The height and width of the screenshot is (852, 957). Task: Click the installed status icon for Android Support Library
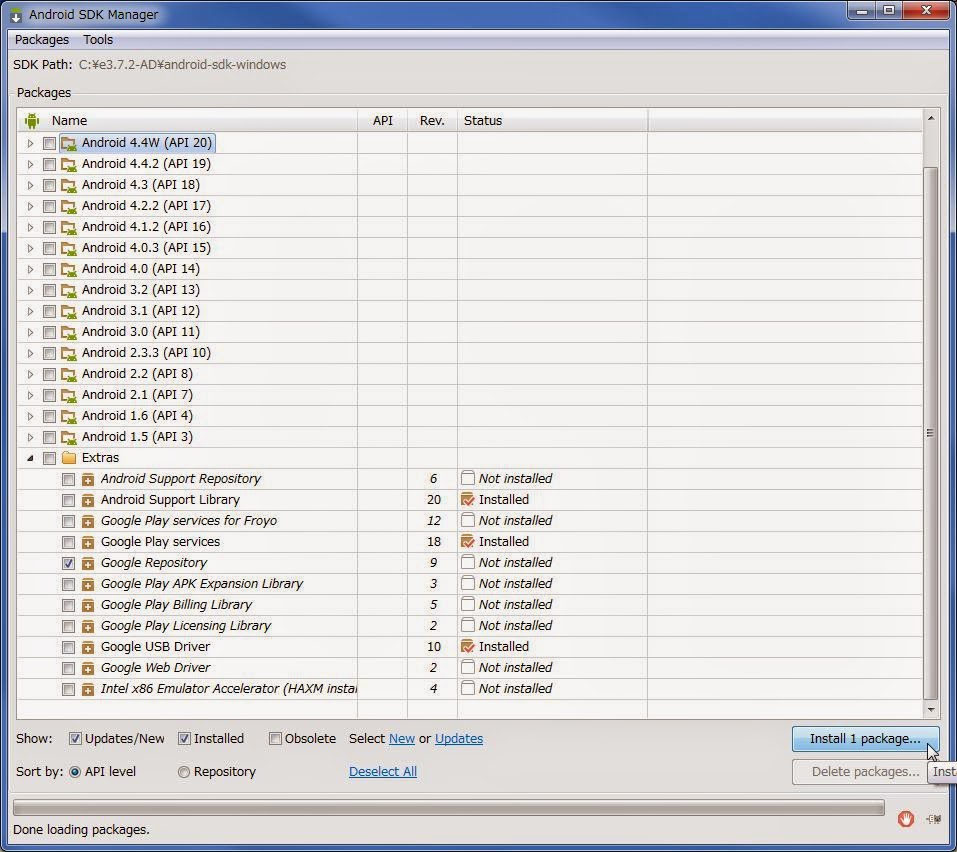[468, 499]
